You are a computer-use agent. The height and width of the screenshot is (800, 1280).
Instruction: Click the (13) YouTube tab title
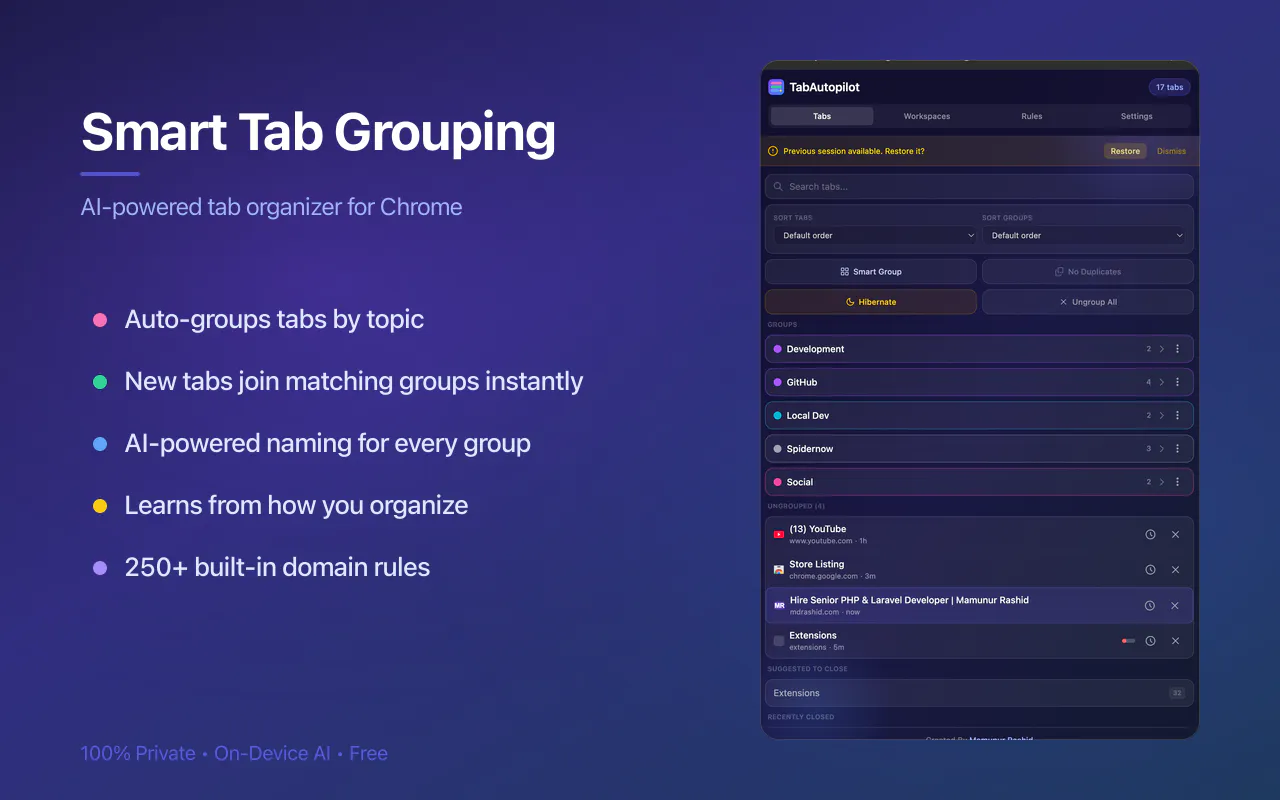pos(818,529)
